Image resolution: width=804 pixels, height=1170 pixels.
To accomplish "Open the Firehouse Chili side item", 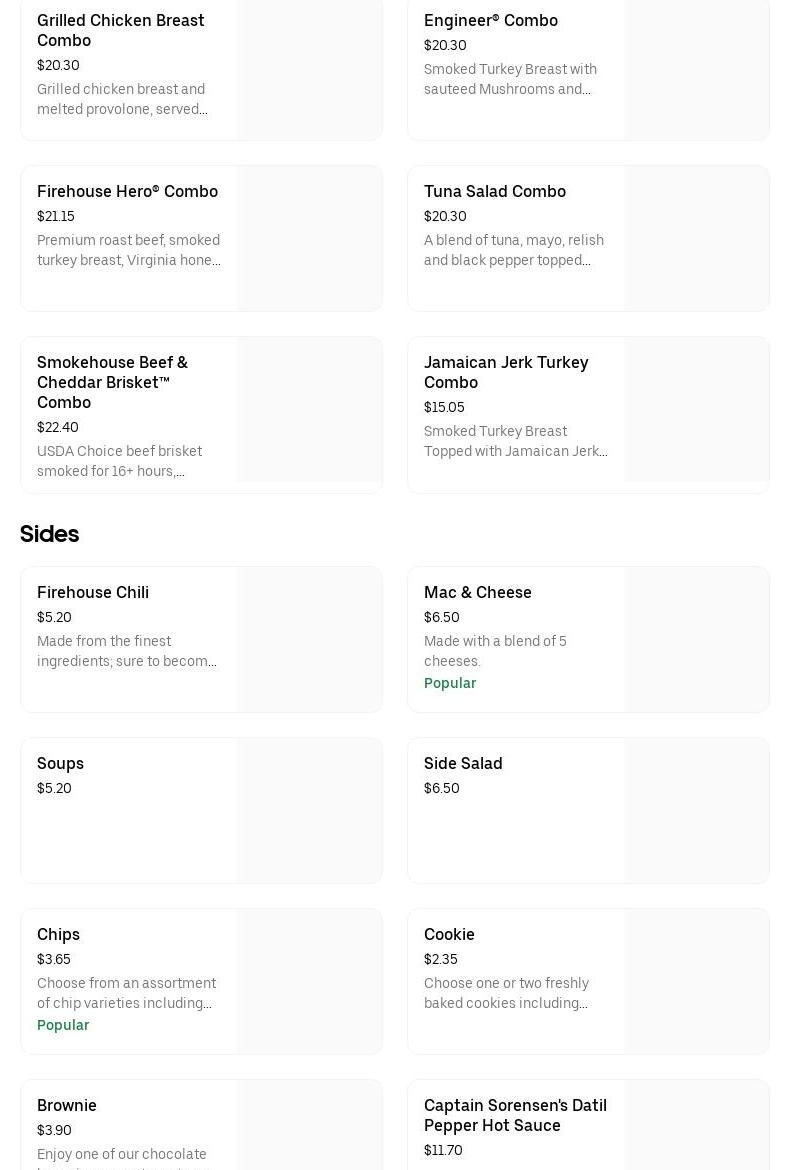I will tap(93, 592).
